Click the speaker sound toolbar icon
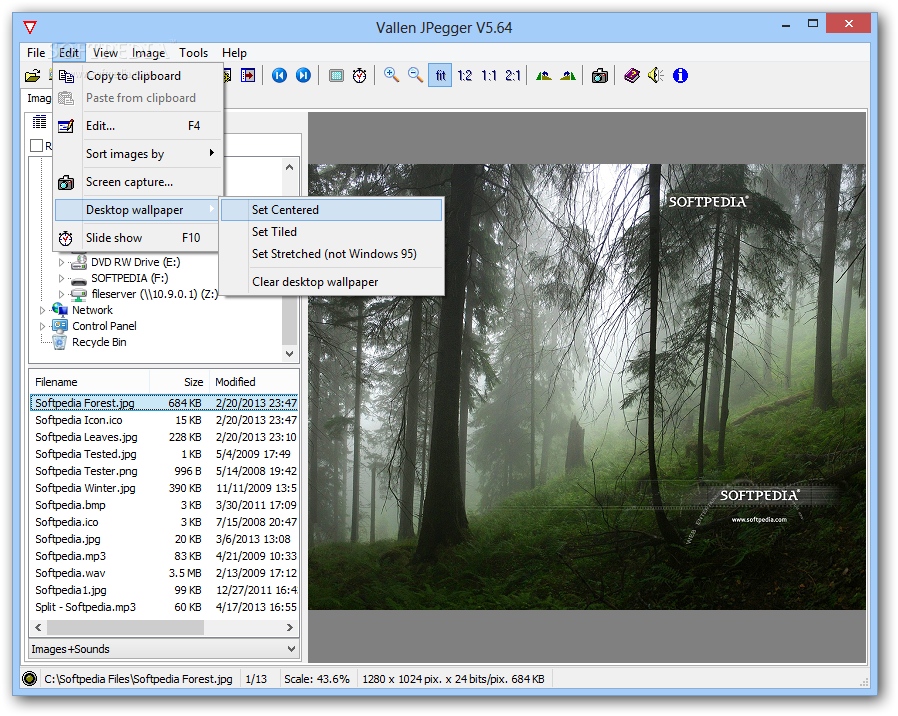The image size is (898, 716). point(656,76)
